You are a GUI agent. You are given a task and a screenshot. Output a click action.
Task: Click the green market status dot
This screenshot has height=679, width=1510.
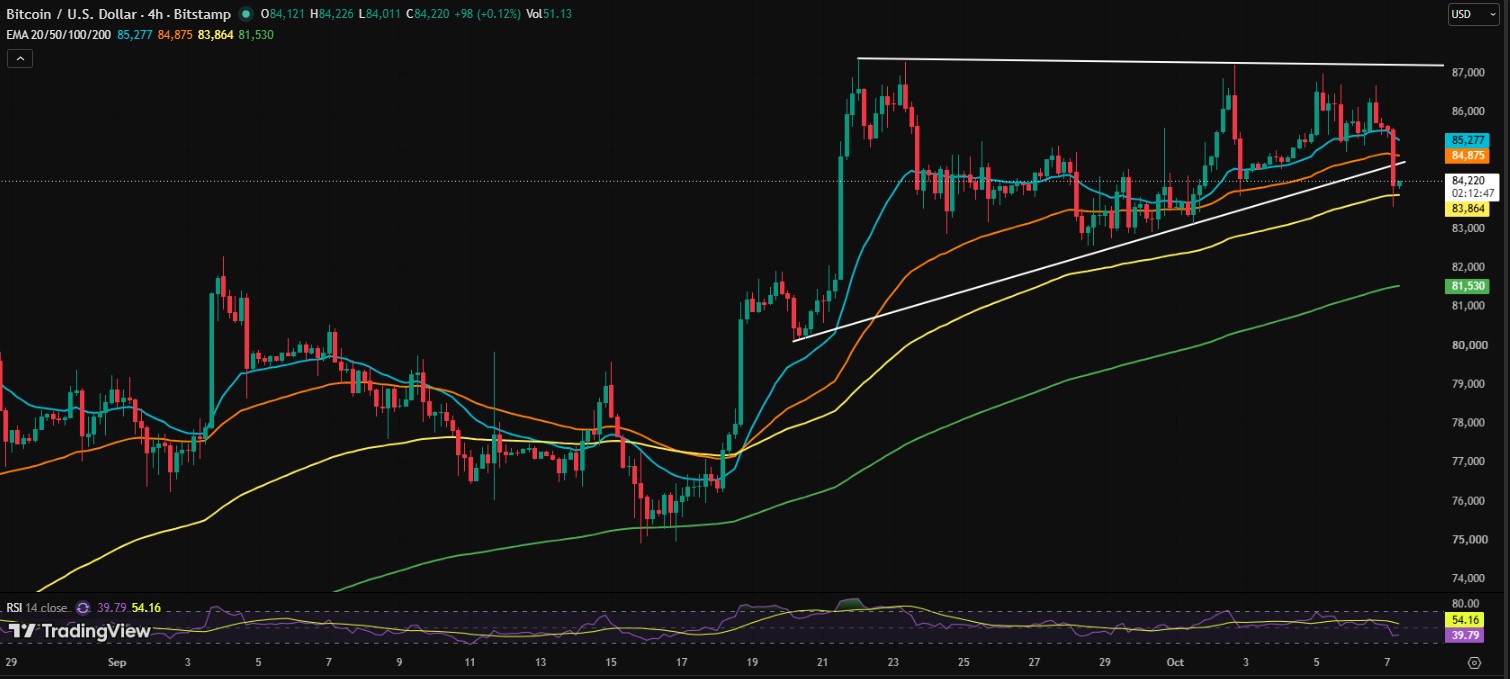(x=246, y=15)
